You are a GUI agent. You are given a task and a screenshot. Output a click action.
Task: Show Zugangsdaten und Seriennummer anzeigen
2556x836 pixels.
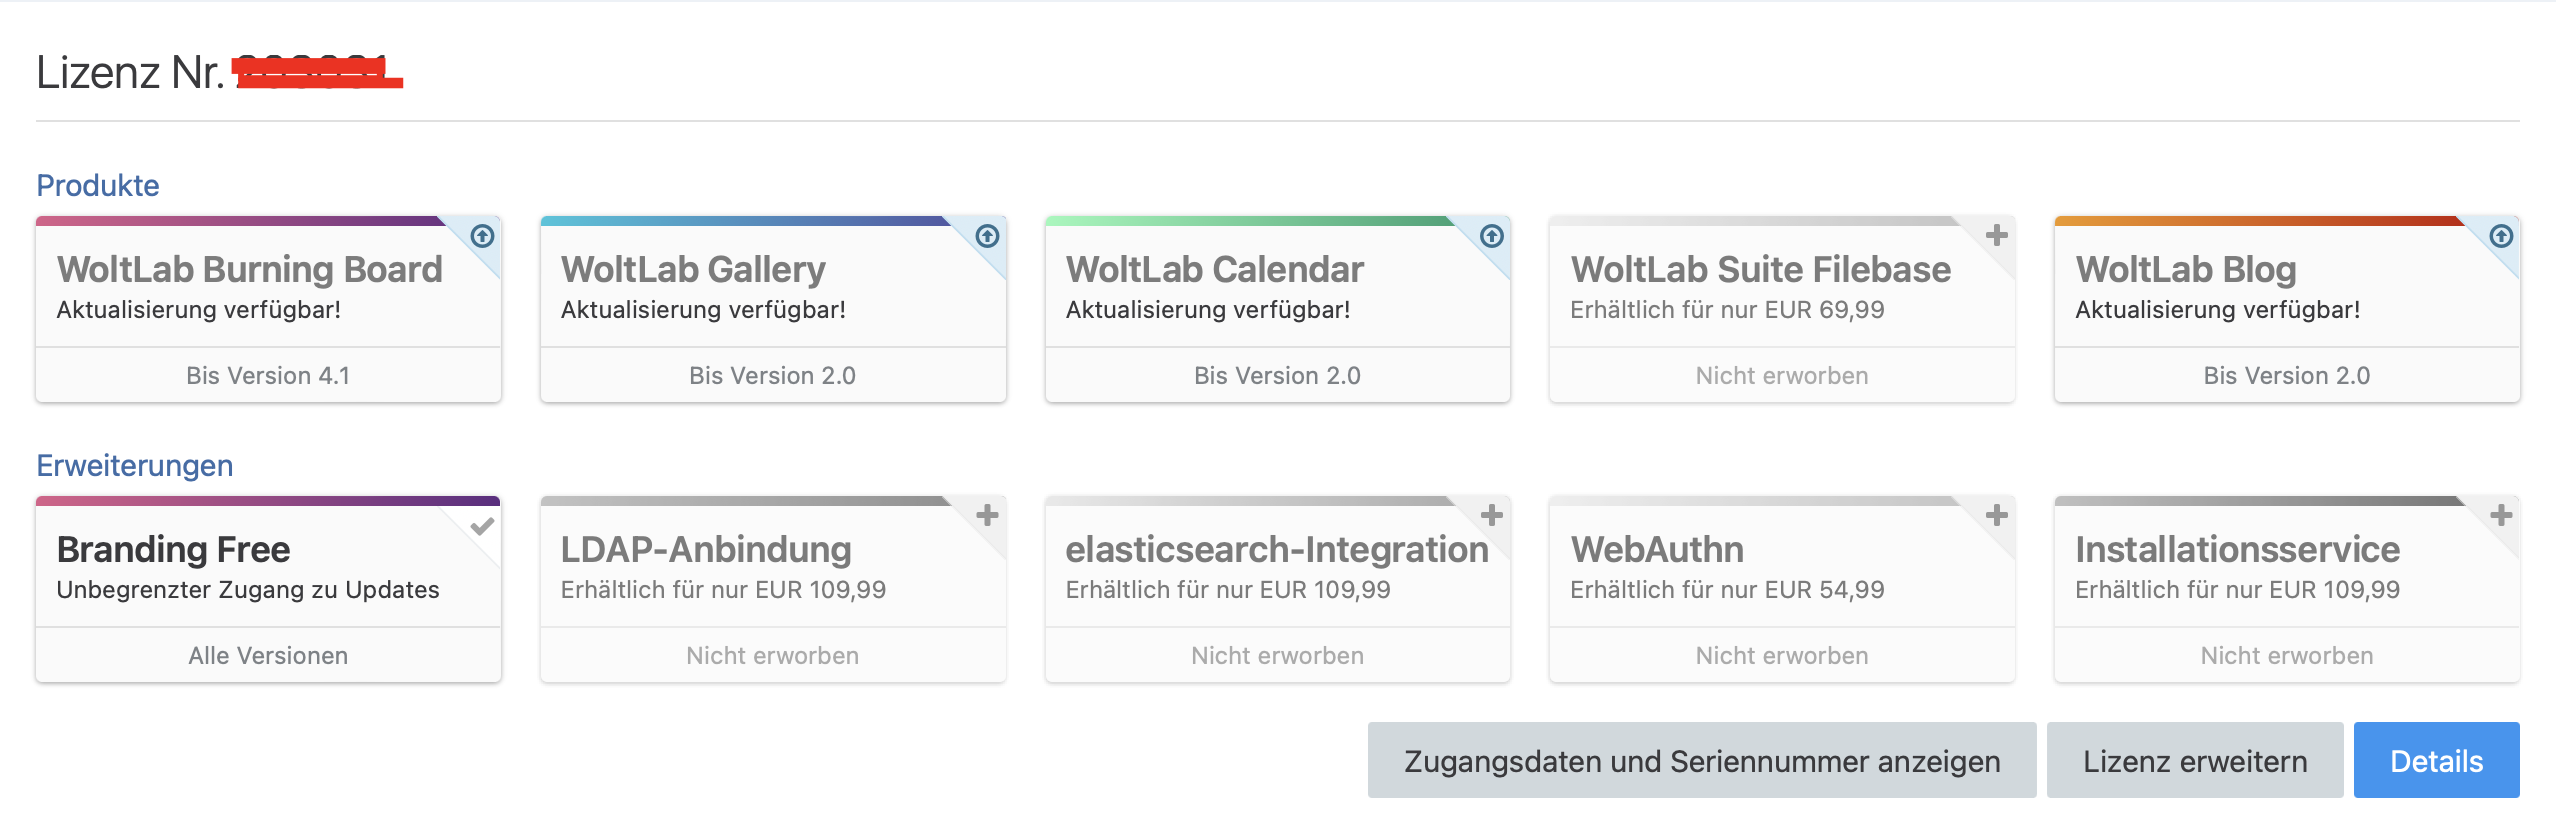1701,761
